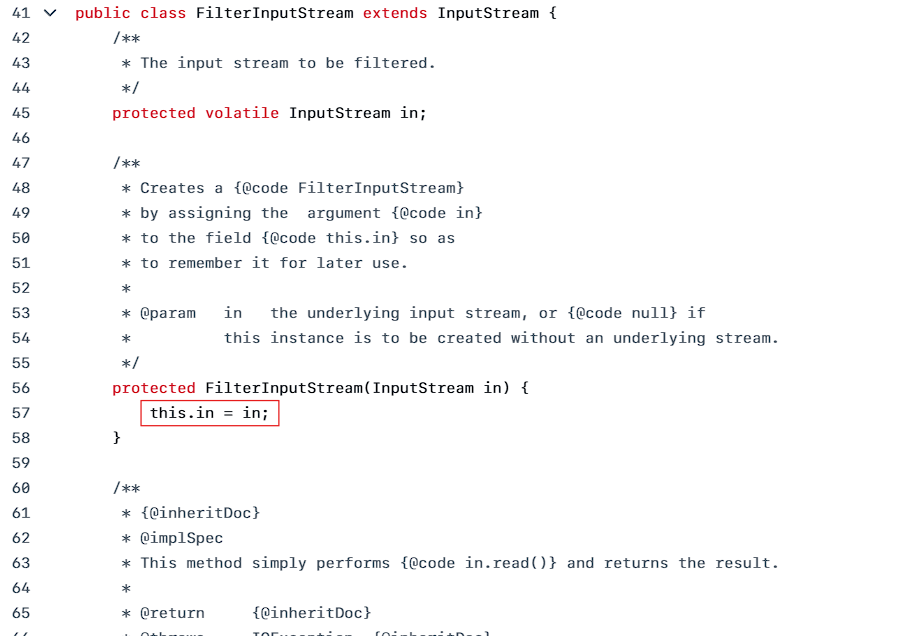Screen dimensions: 907x636
Task: Click 'class' keyword in the declaration
Action: [164, 13]
